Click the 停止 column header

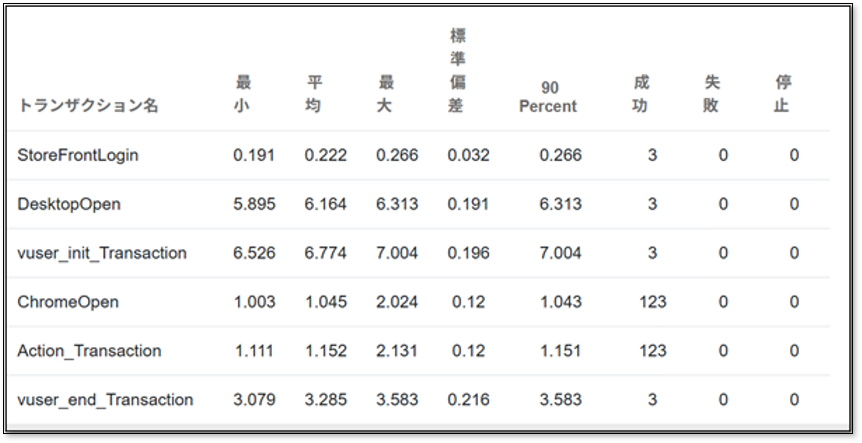point(783,94)
